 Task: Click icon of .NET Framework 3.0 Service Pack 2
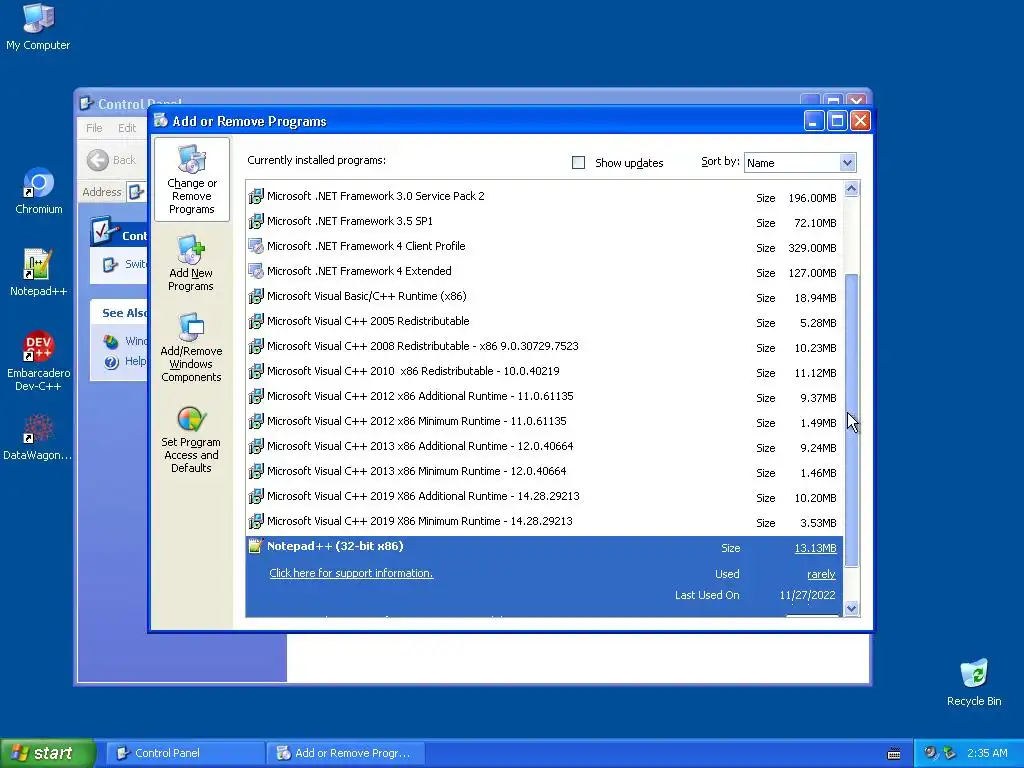click(x=256, y=197)
